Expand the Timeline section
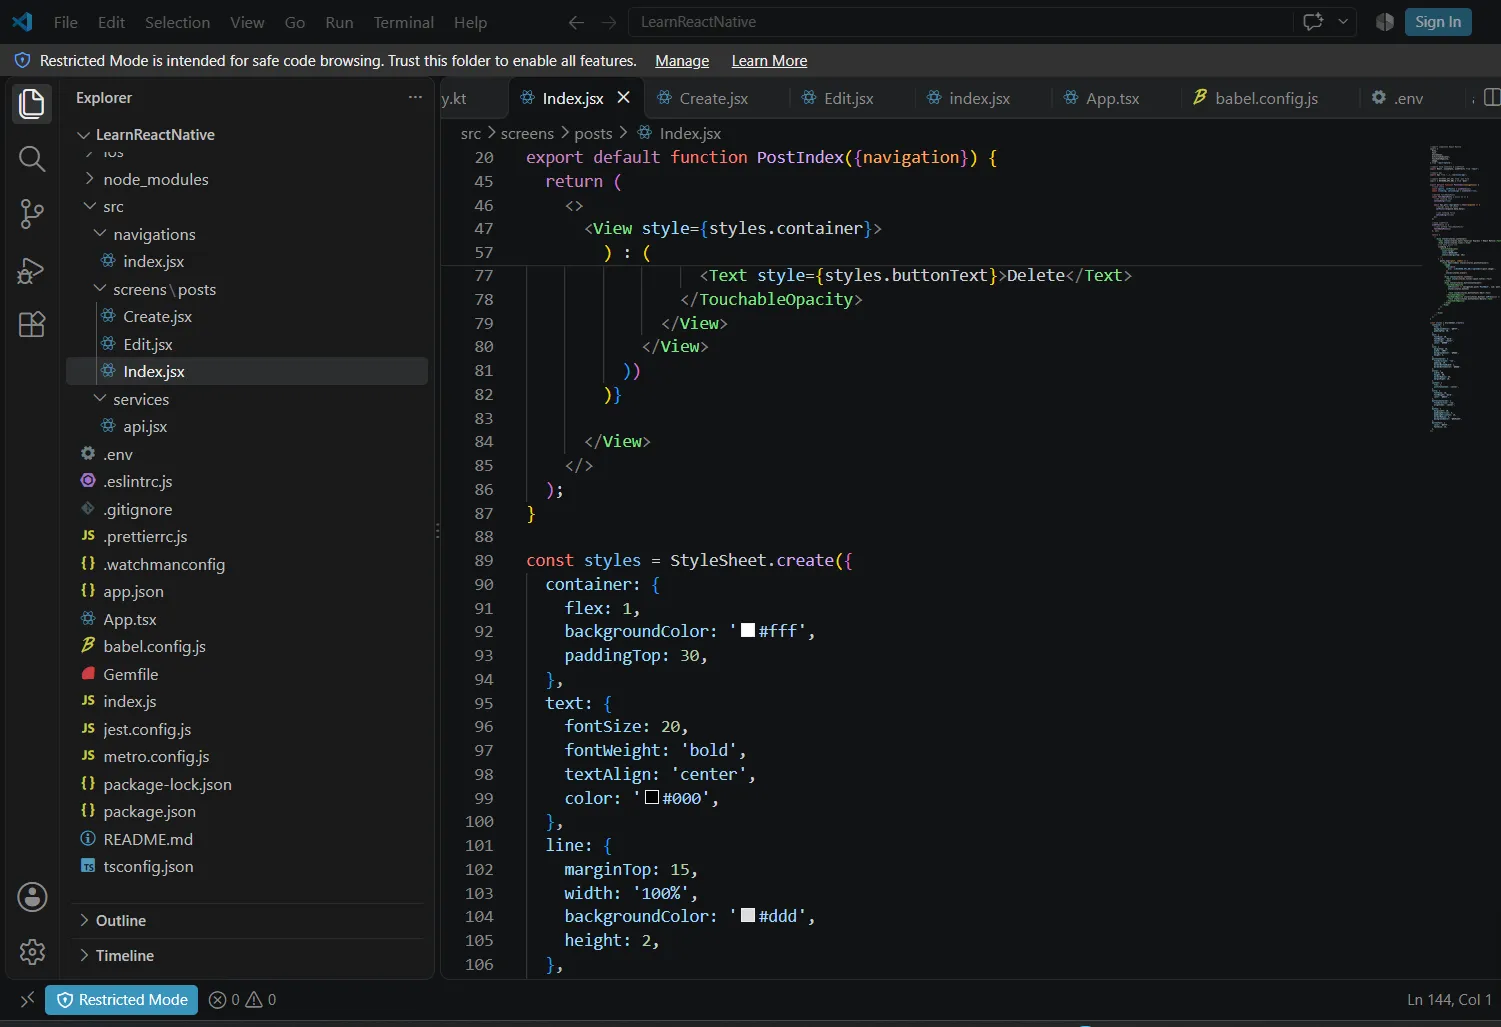 coord(84,955)
